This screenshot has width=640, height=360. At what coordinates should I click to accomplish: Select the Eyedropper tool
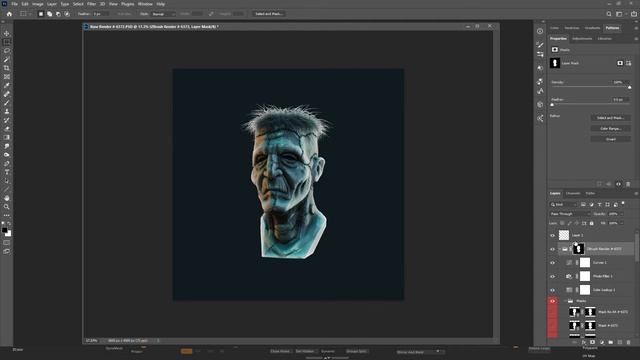pos(7,85)
